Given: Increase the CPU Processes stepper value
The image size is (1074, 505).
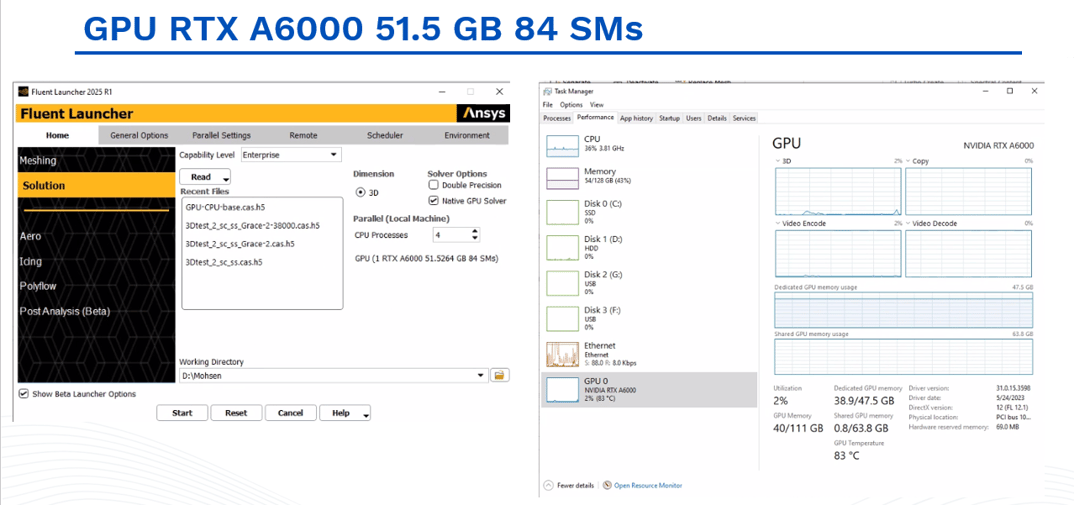Looking at the screenshot, I should click(474, 231).
